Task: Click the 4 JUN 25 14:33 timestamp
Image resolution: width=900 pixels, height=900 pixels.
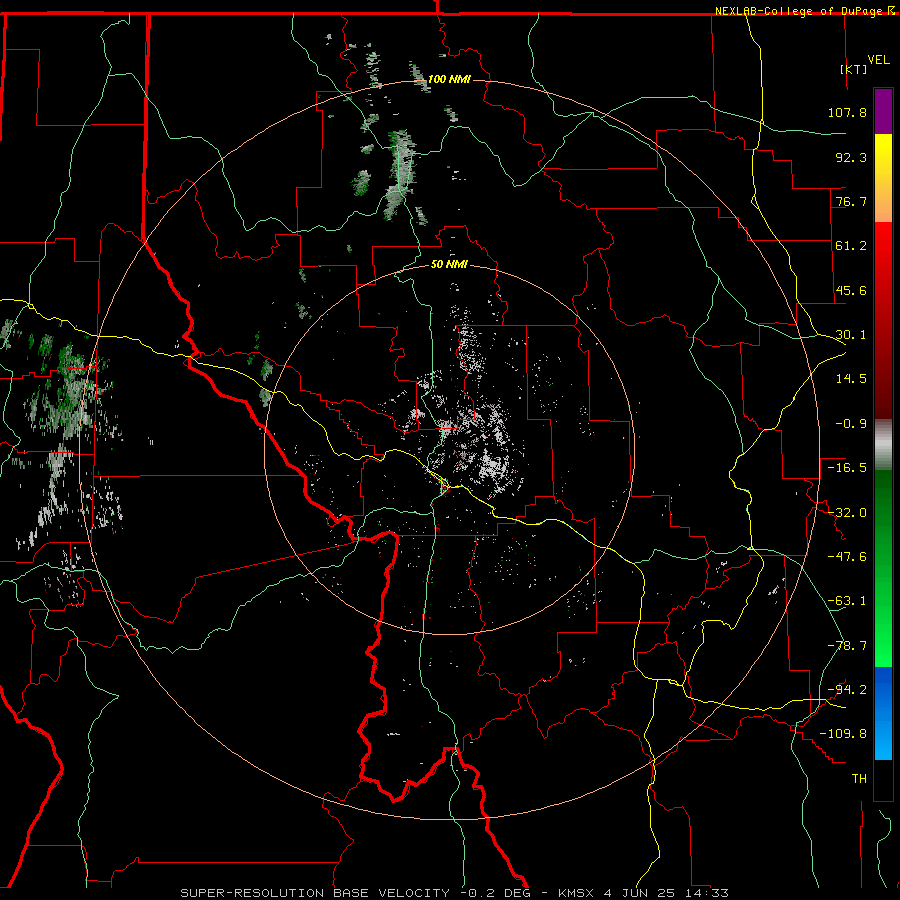Action: [666, 893]
